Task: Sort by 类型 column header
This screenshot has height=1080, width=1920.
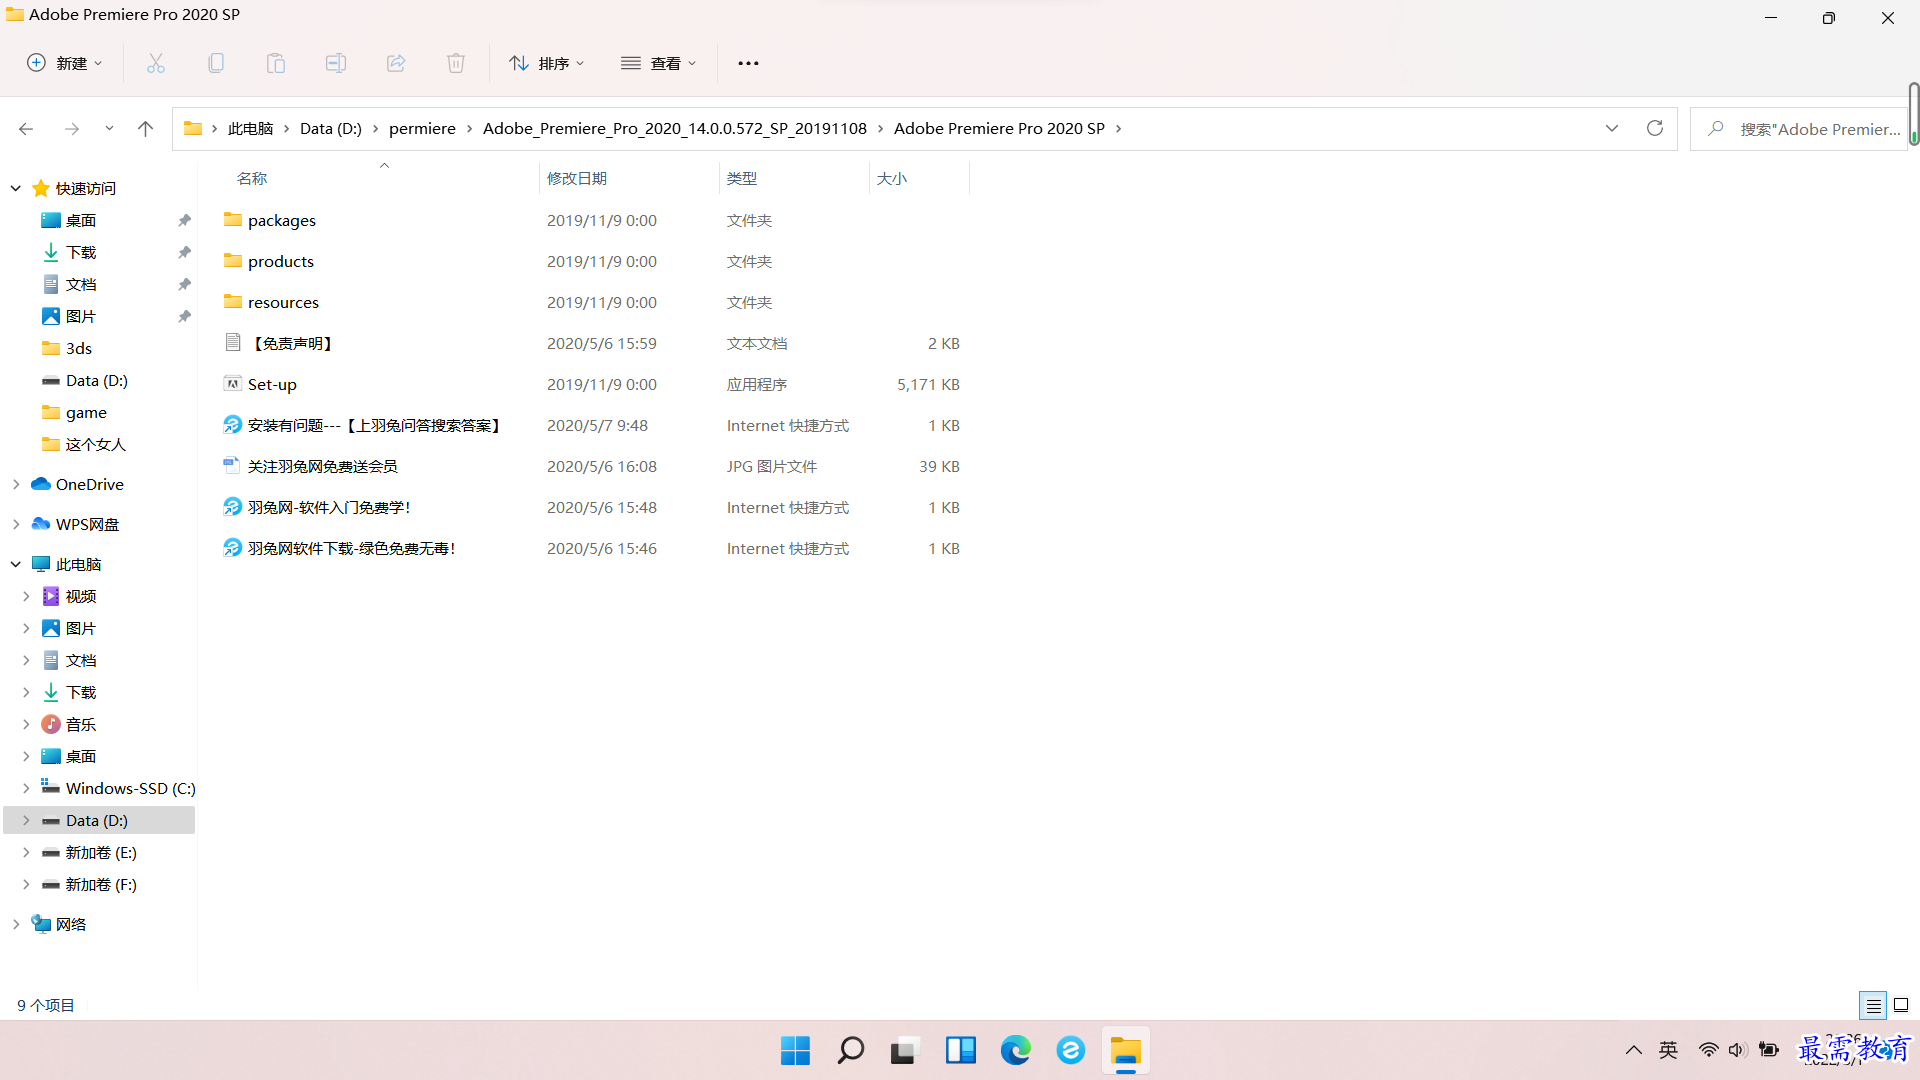Action: point(742,178)
